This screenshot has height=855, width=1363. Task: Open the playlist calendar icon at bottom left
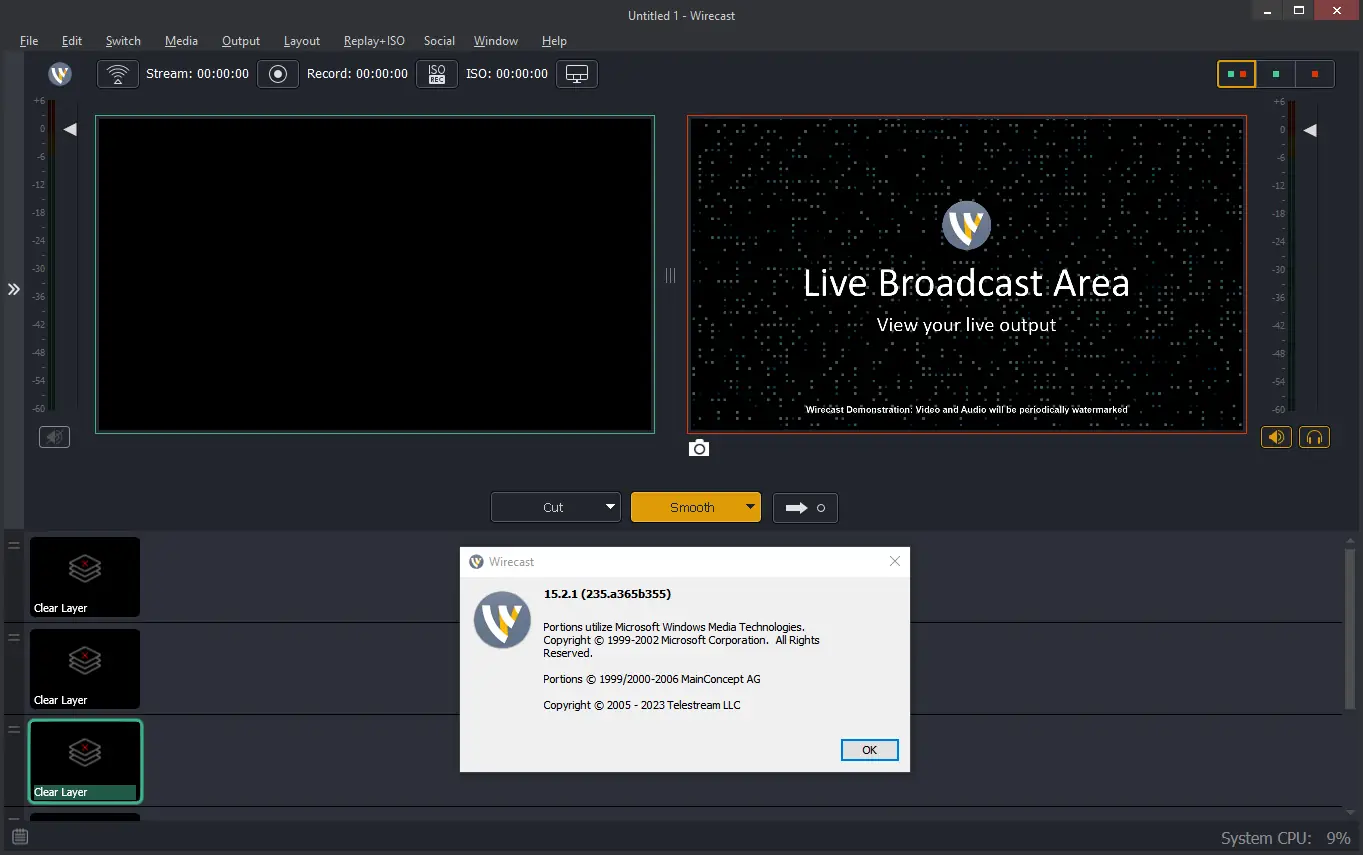click(x=20, y=837)
